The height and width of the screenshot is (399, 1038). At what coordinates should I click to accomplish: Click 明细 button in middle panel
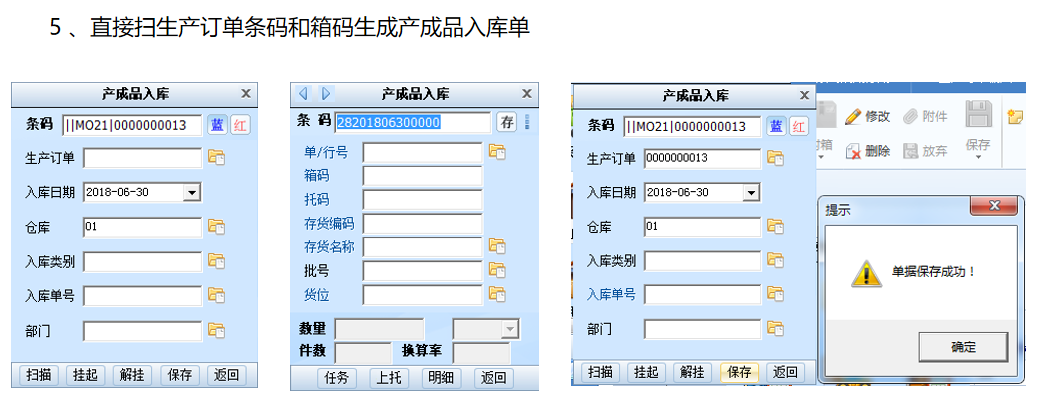[x=442, y=378]
